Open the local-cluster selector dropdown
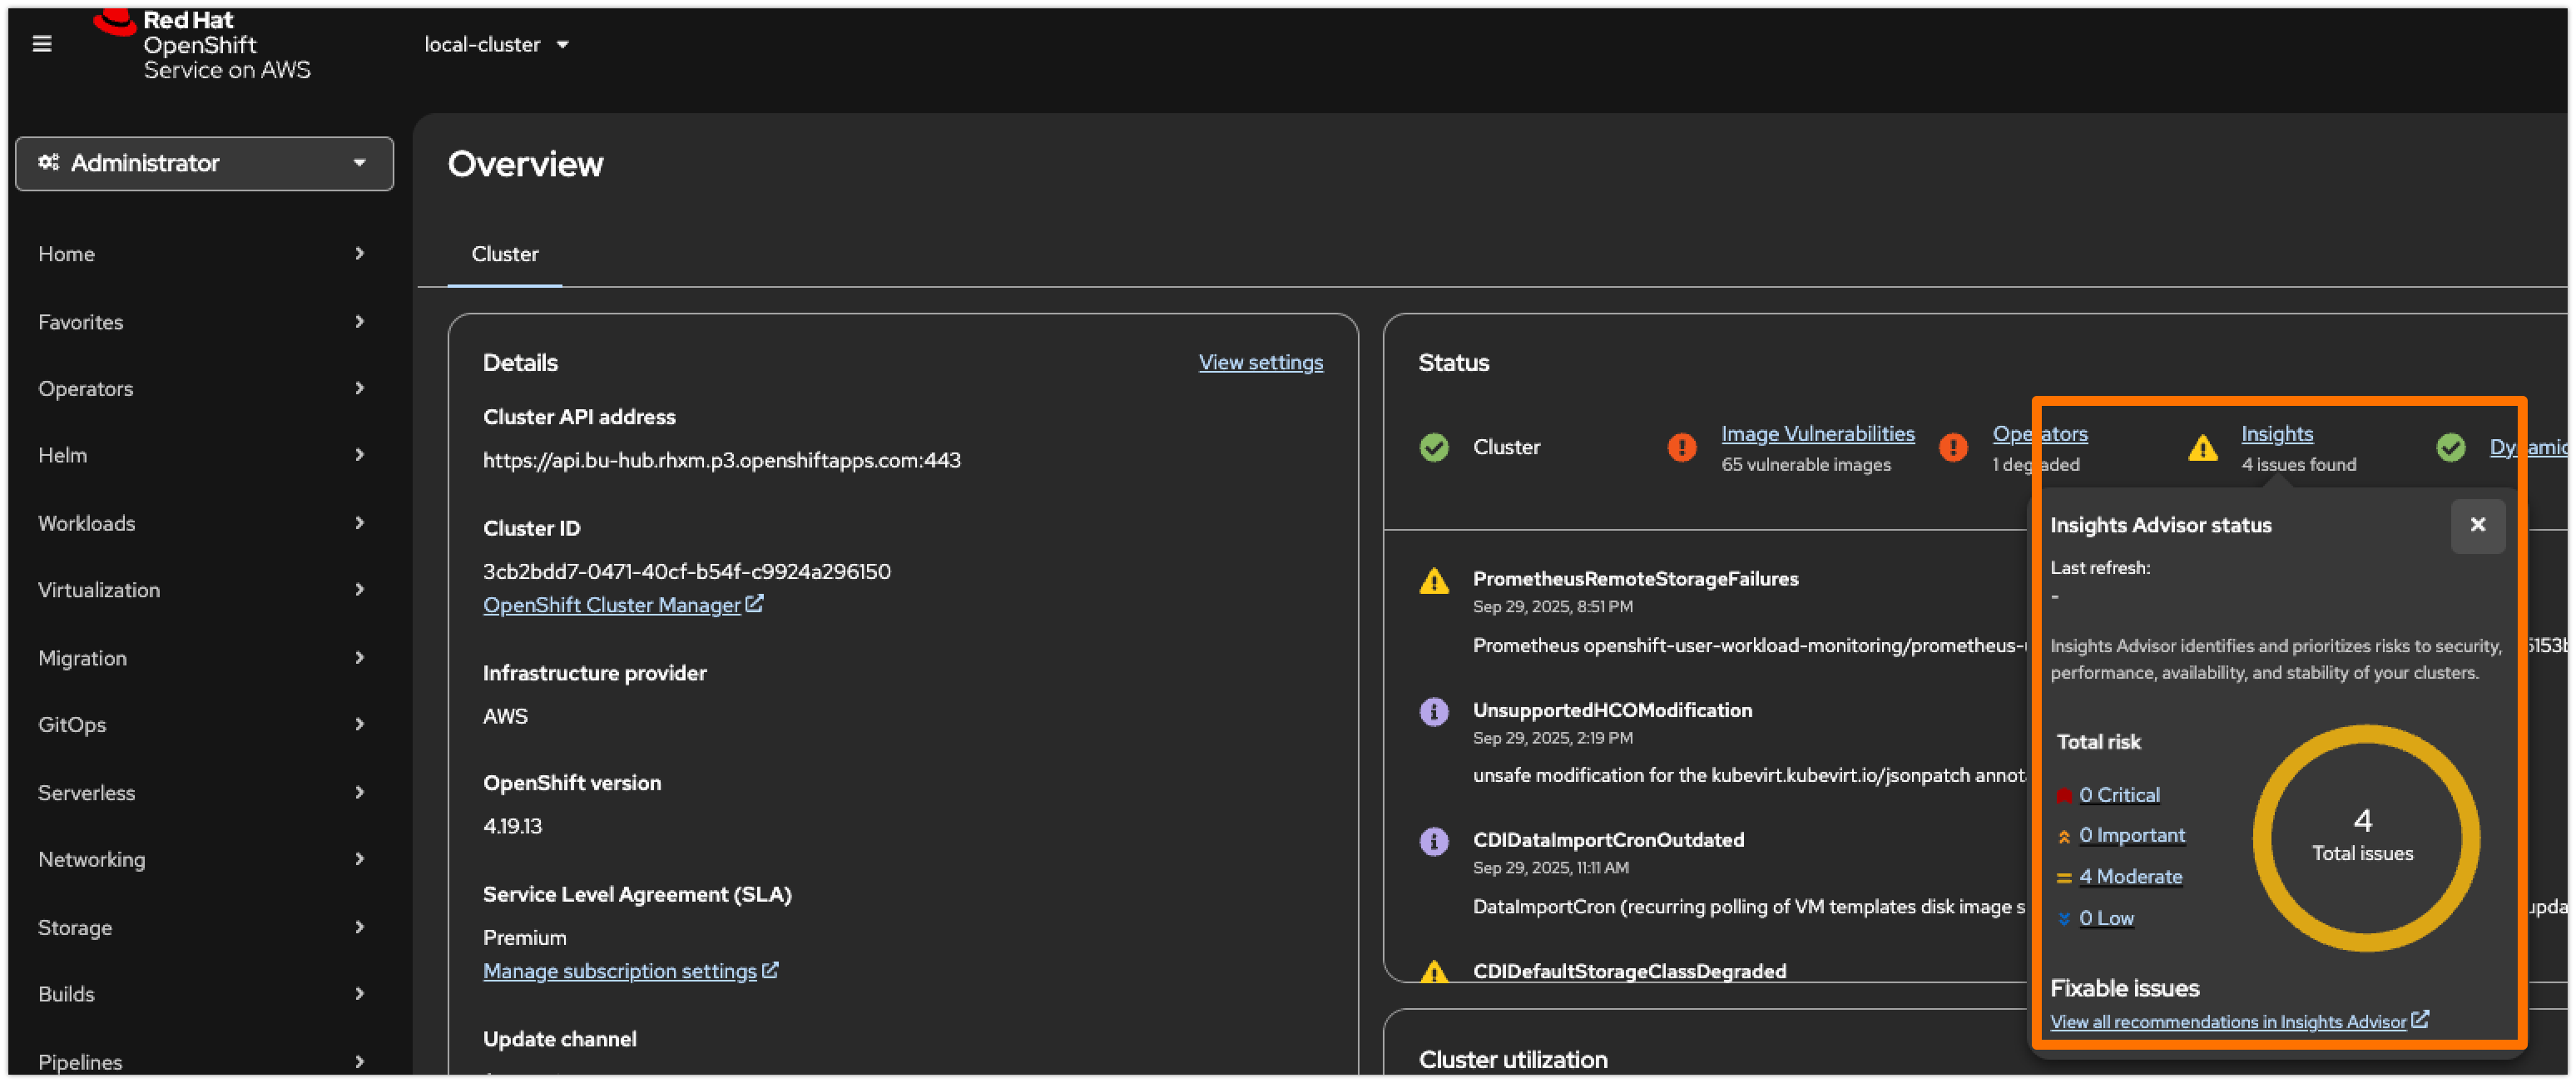The height and width of the screenshot is (1083, 2576). 496,45
